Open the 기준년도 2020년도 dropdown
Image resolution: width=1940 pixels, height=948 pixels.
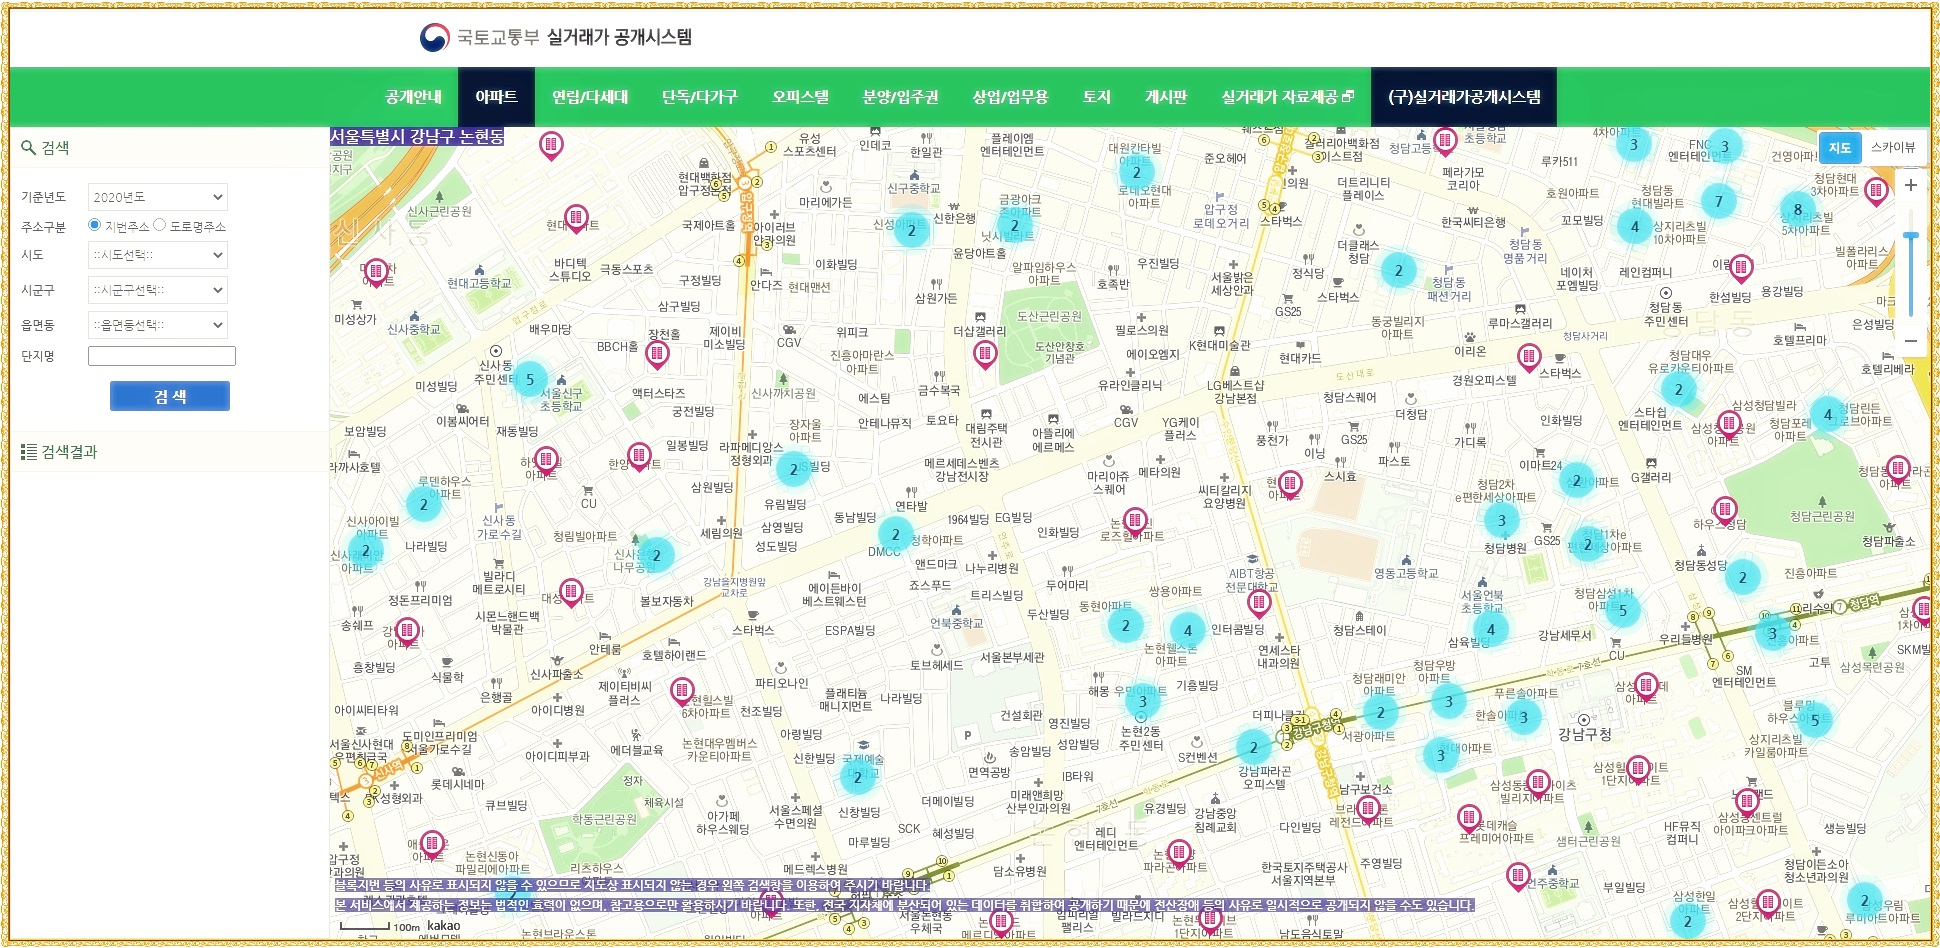[x=158, y=197]
